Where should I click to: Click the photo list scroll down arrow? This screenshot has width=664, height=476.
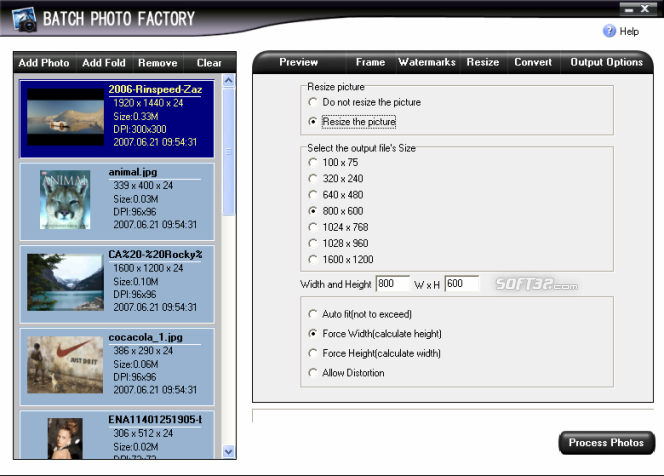[229, 452]
